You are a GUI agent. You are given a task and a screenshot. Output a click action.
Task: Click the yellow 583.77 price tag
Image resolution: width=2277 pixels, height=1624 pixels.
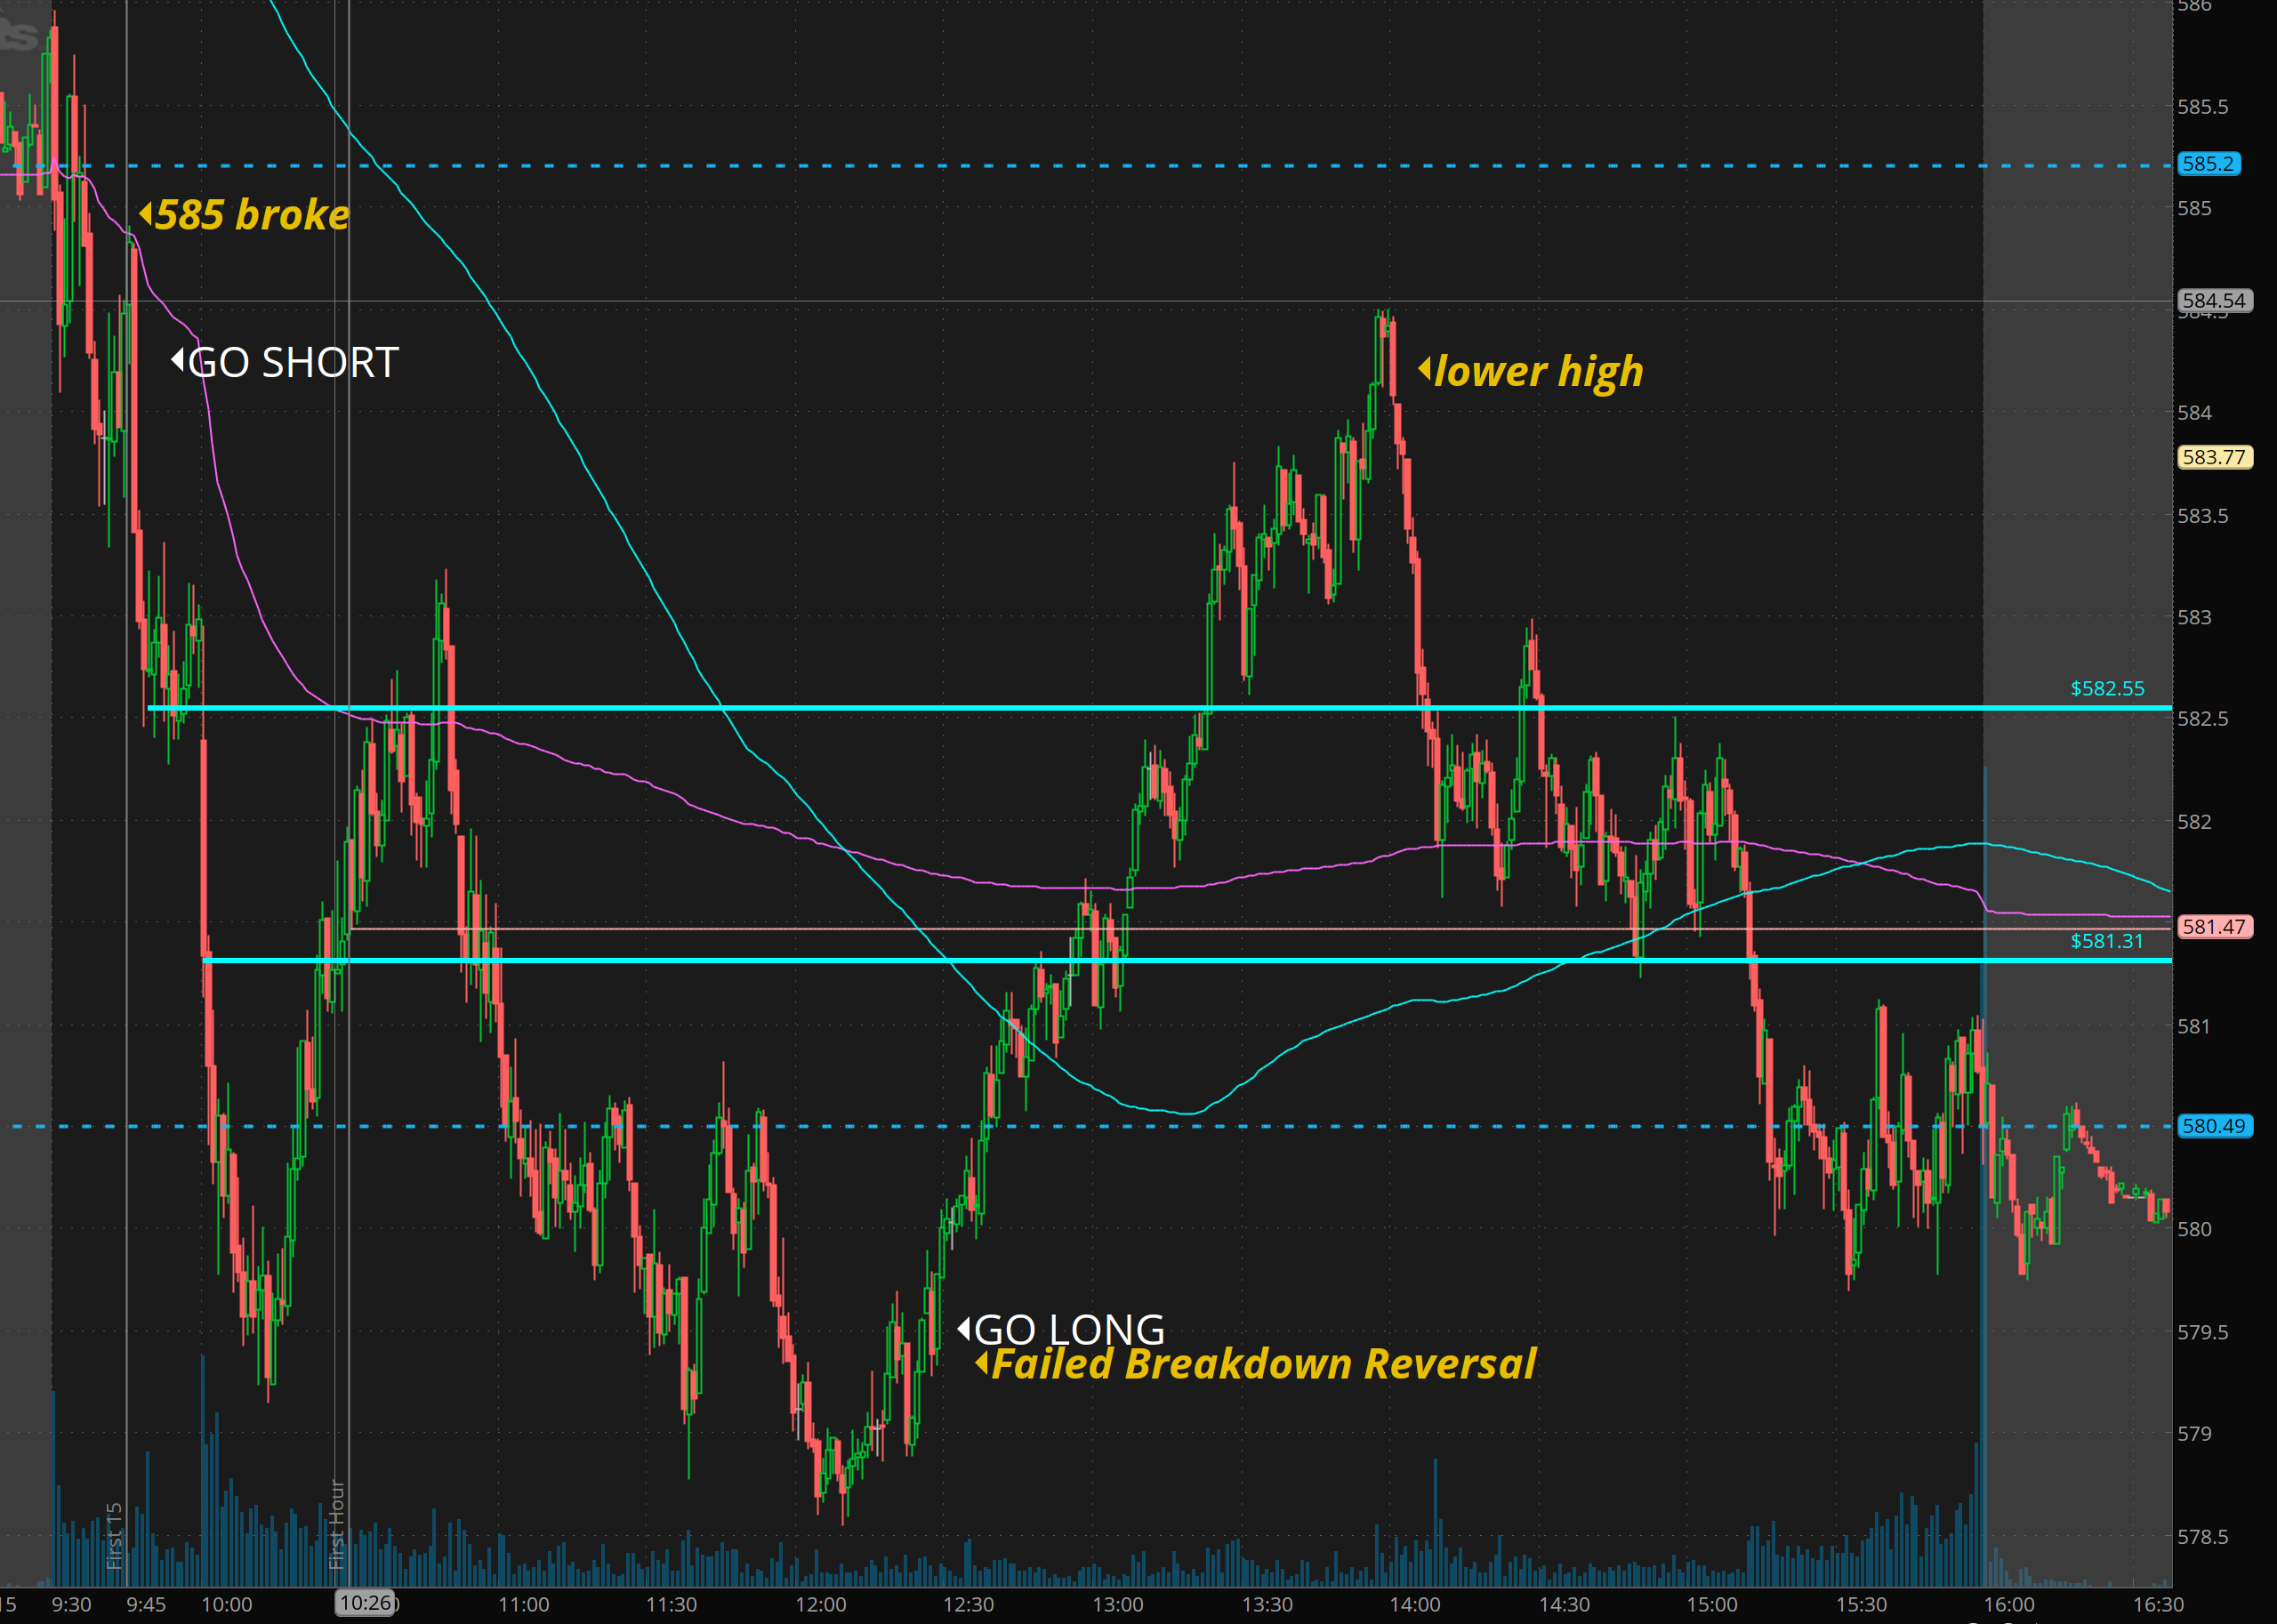coord(2213,457)
